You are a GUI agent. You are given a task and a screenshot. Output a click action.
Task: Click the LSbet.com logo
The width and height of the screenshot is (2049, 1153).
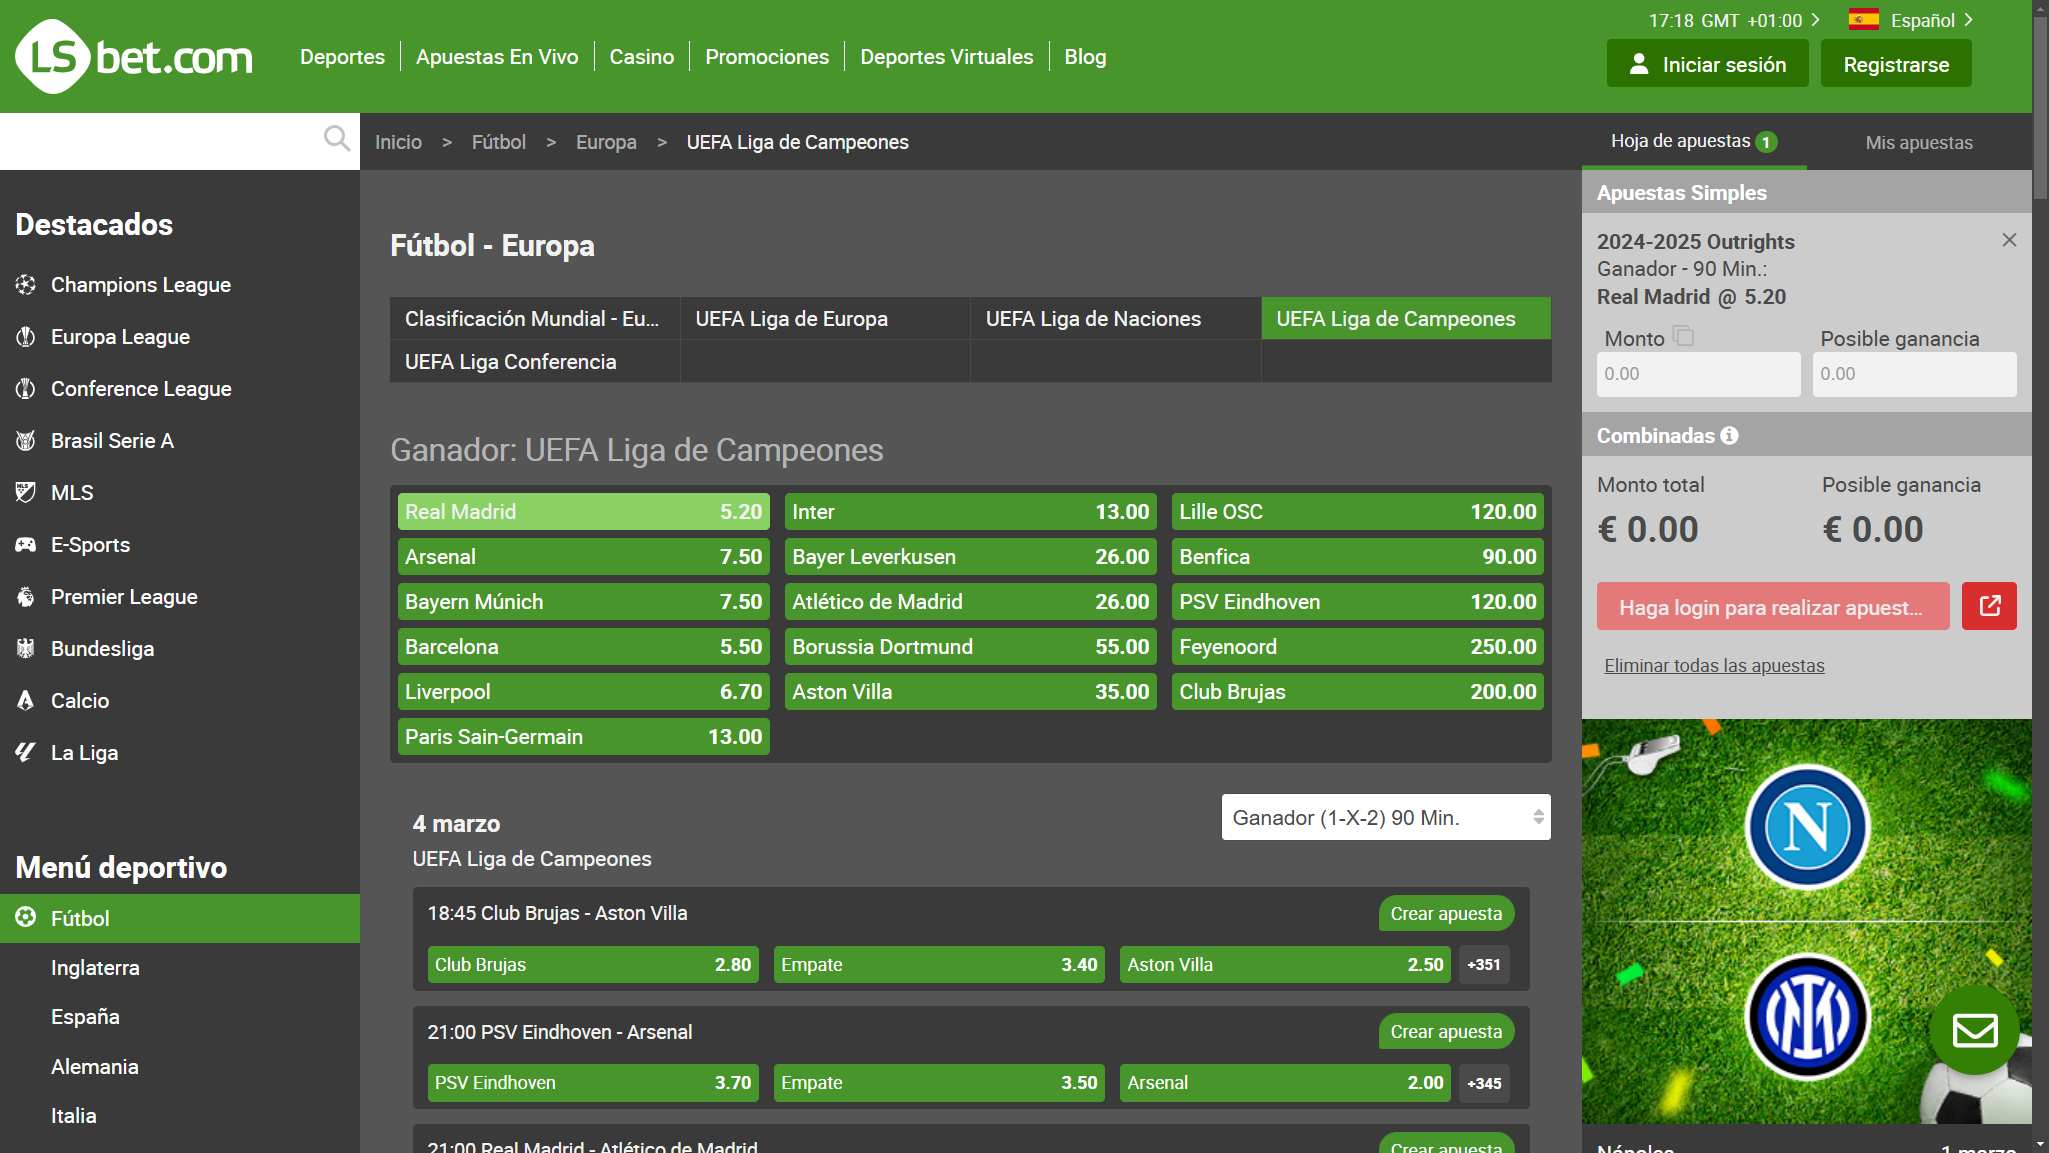pos(134,57)
